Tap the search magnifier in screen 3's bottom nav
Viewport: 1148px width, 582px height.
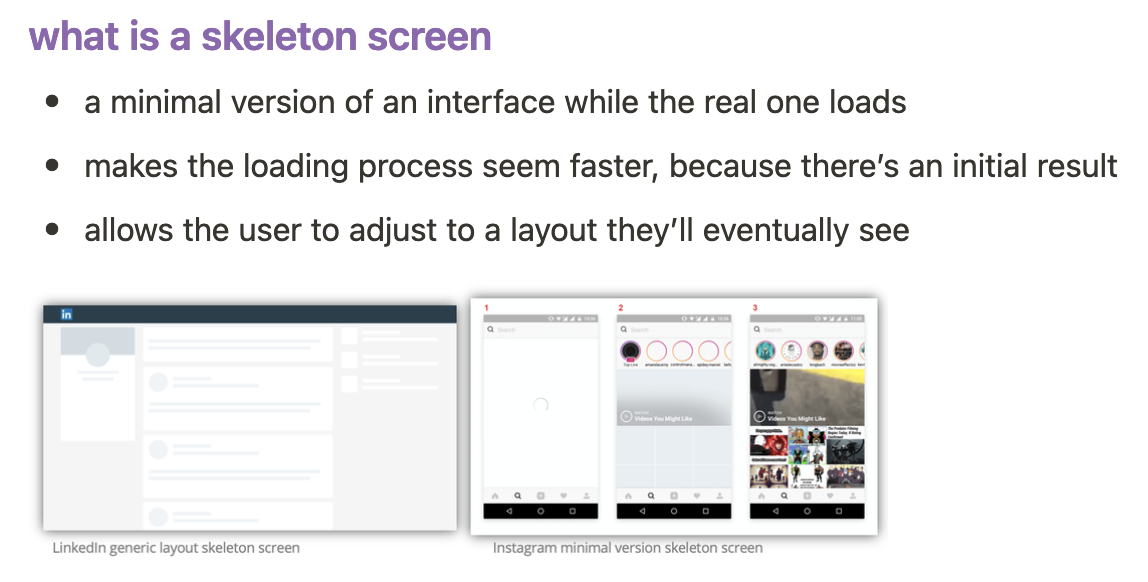click(783, 495)
